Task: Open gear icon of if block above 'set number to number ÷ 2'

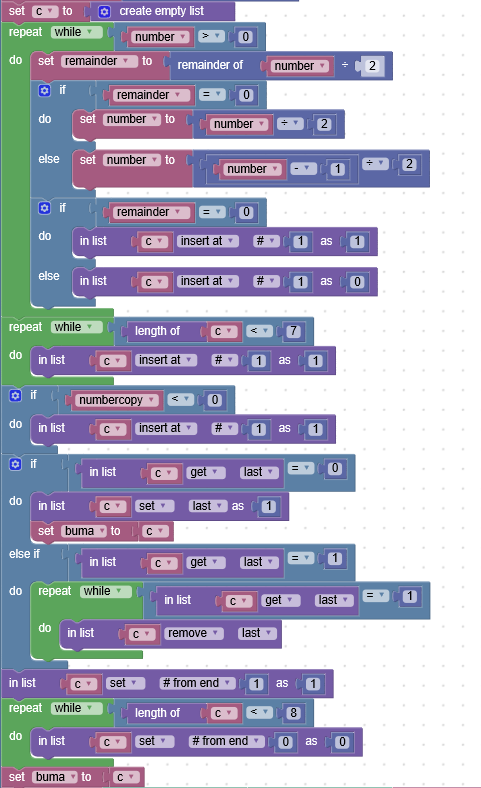Action: 44,90
